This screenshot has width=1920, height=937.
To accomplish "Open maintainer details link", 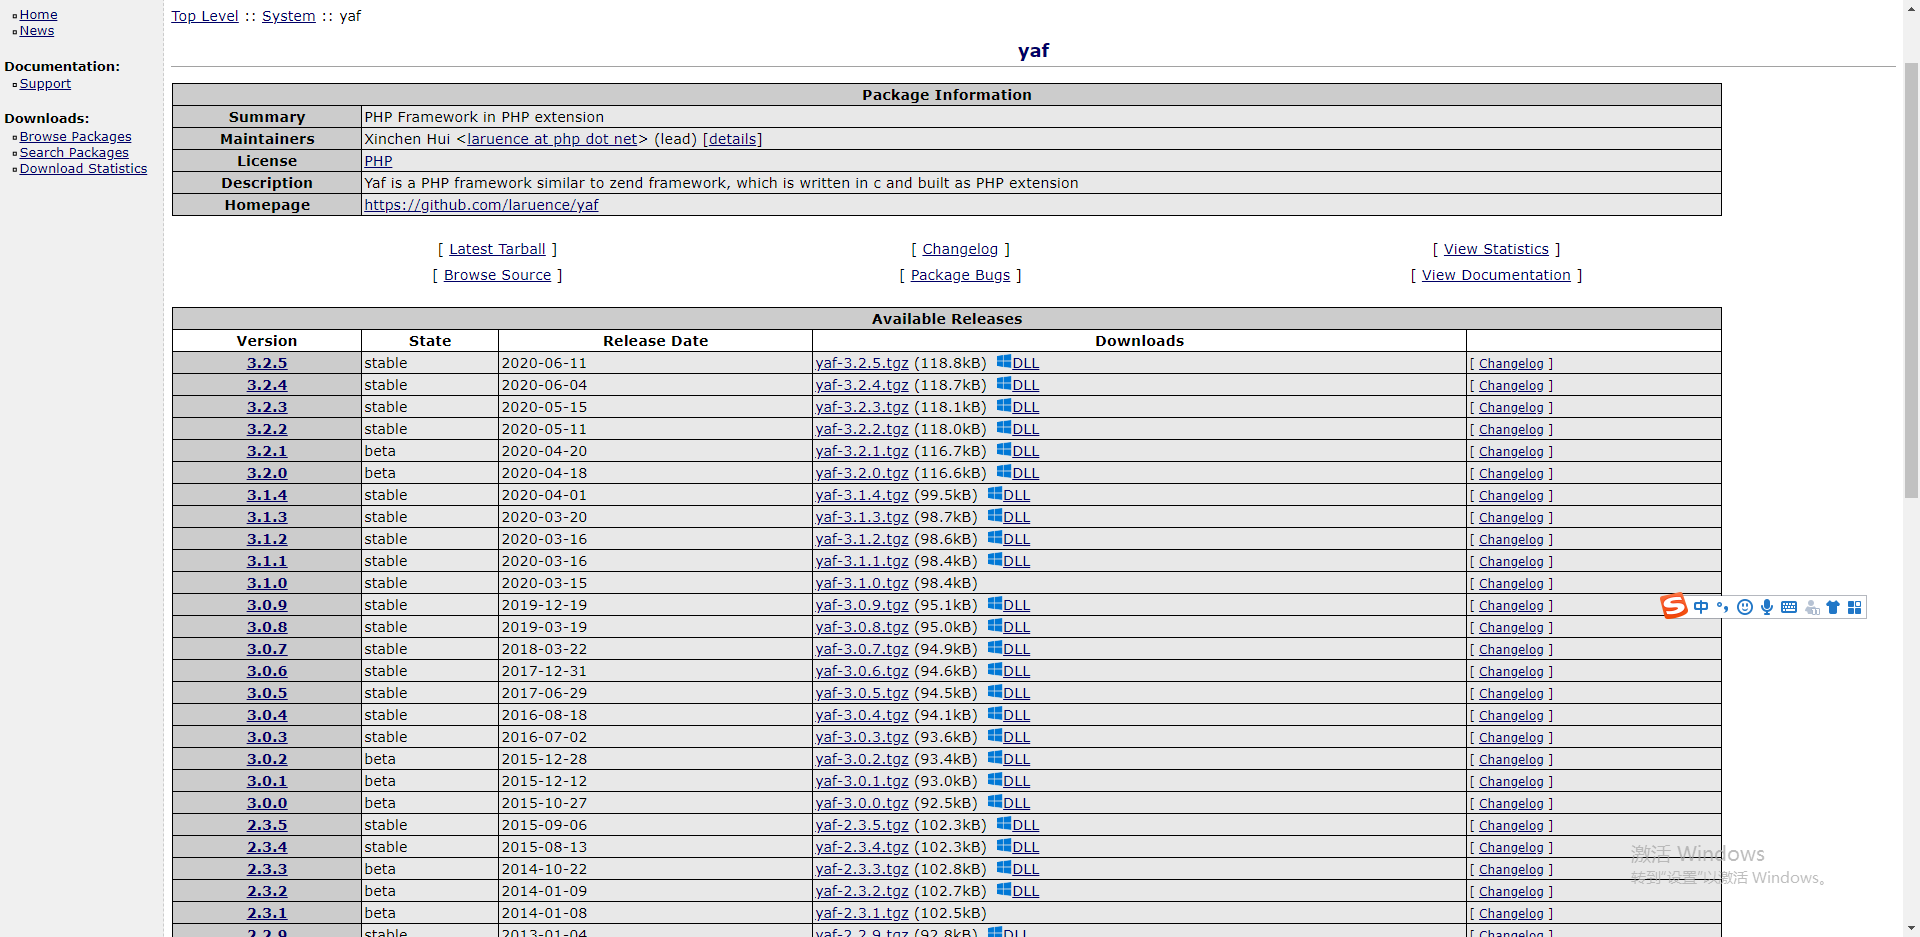I will coord(733,139).
